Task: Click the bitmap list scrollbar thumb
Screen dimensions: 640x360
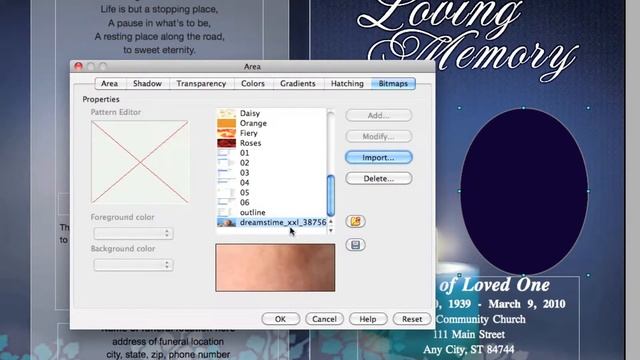Action: click(x=331, y=196)
